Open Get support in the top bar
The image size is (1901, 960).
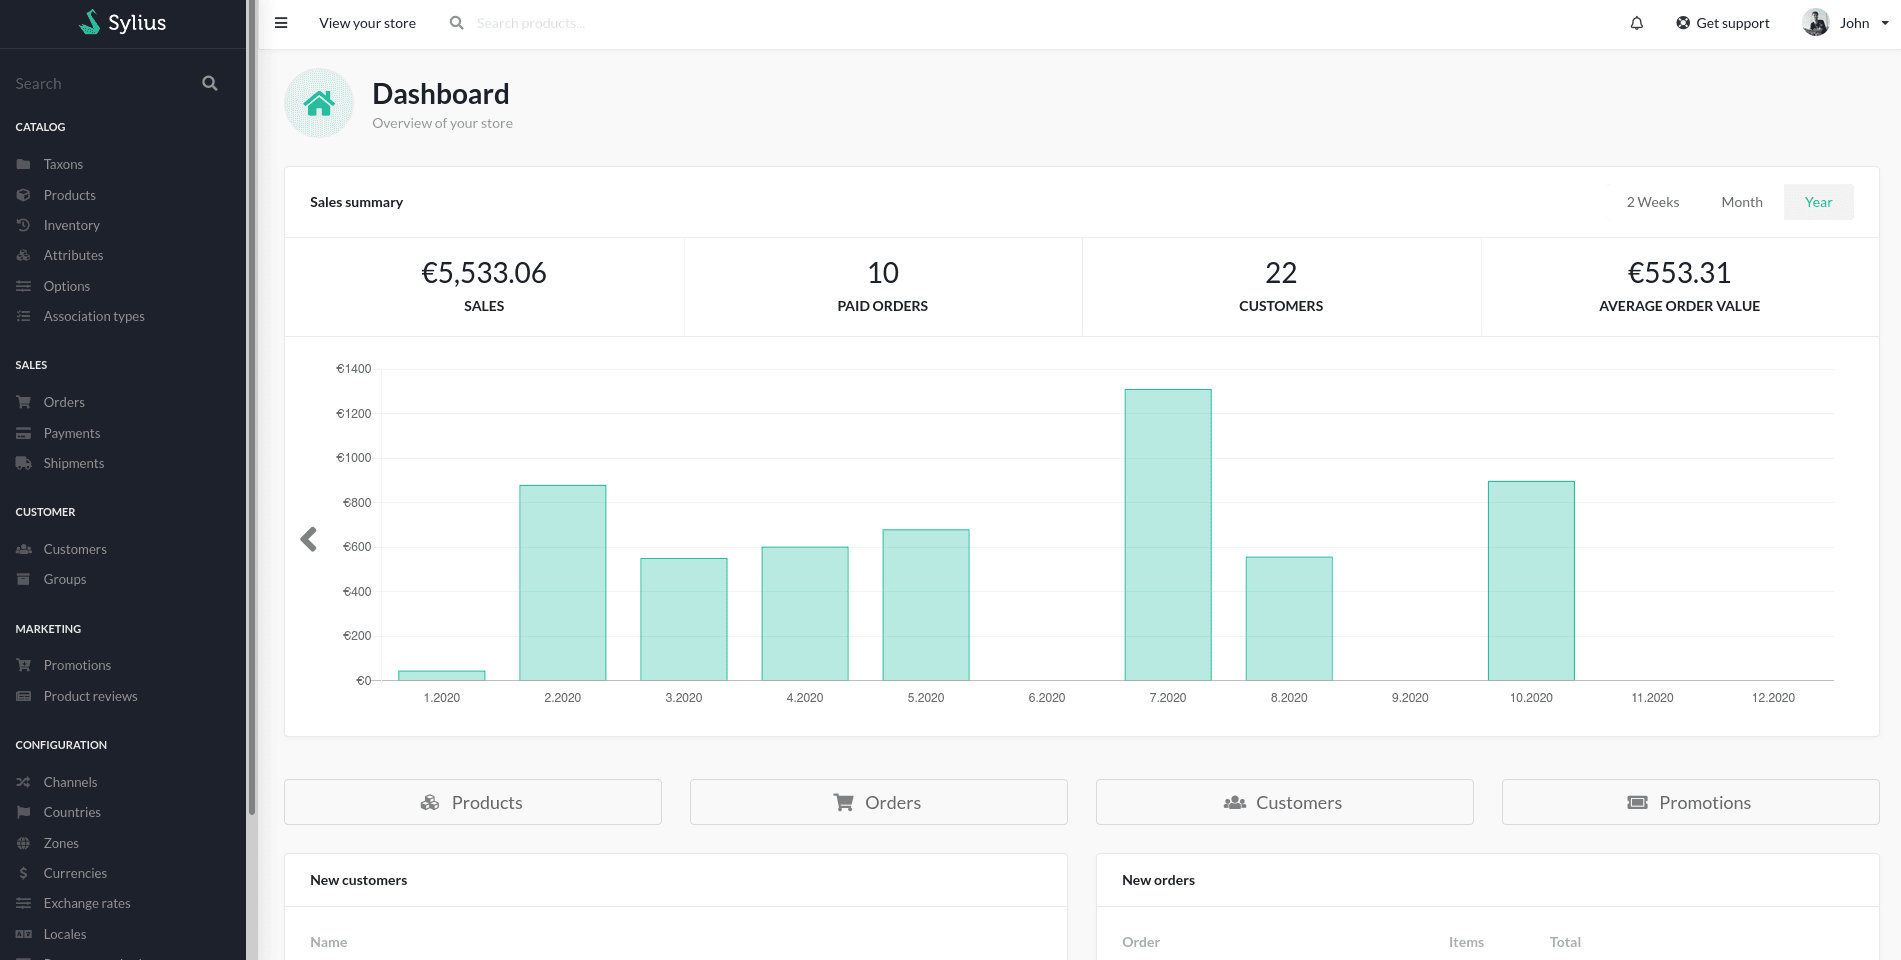pos(1722,22)
